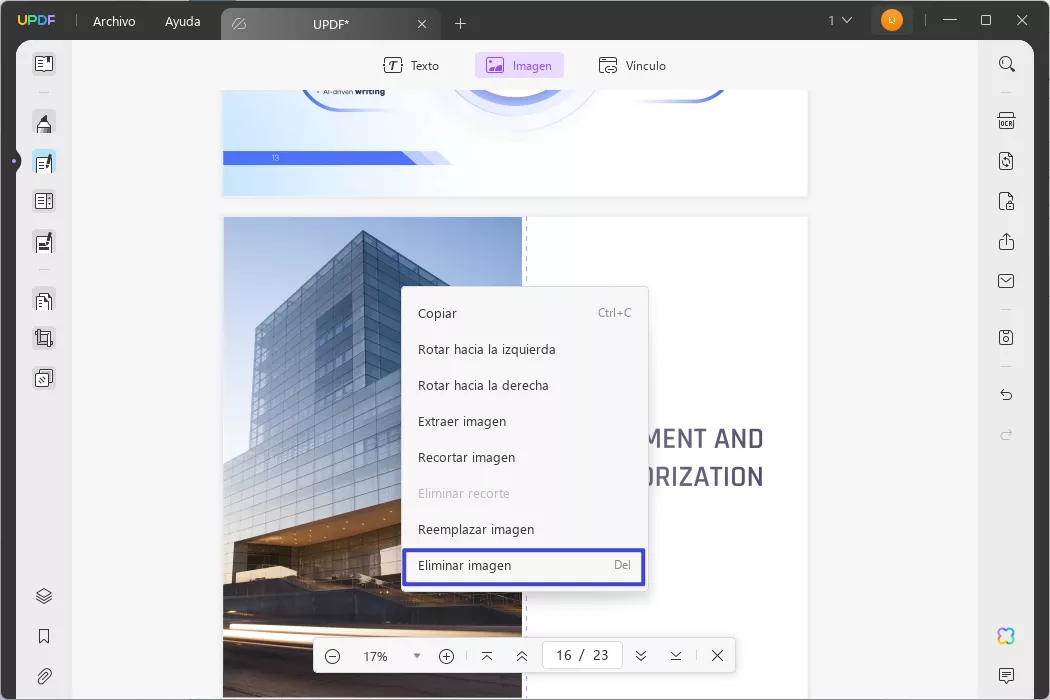Send the file by email

[1006, 281]
